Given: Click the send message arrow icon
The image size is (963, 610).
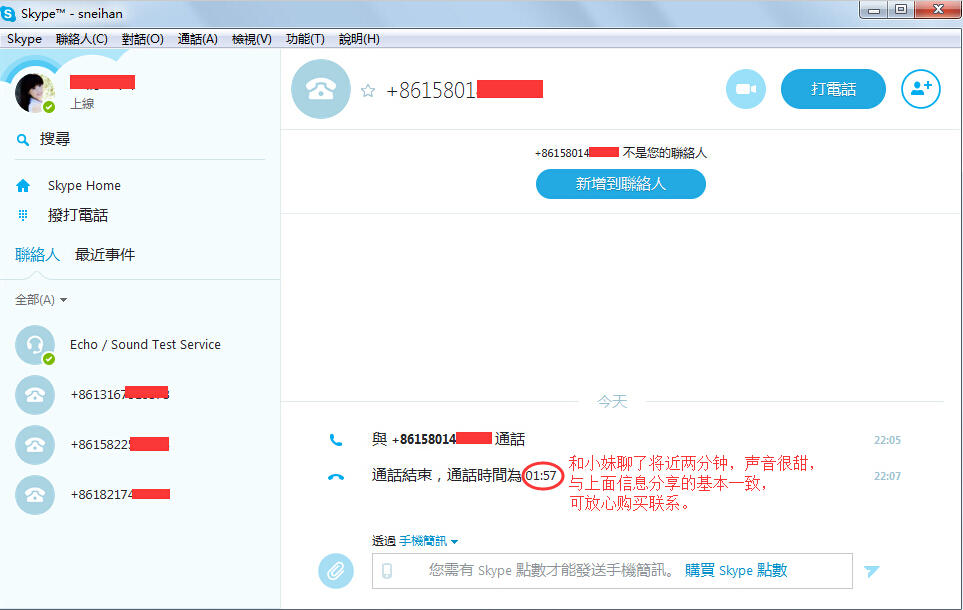Looking at the screenshot, I should click(x=871, y=571).
